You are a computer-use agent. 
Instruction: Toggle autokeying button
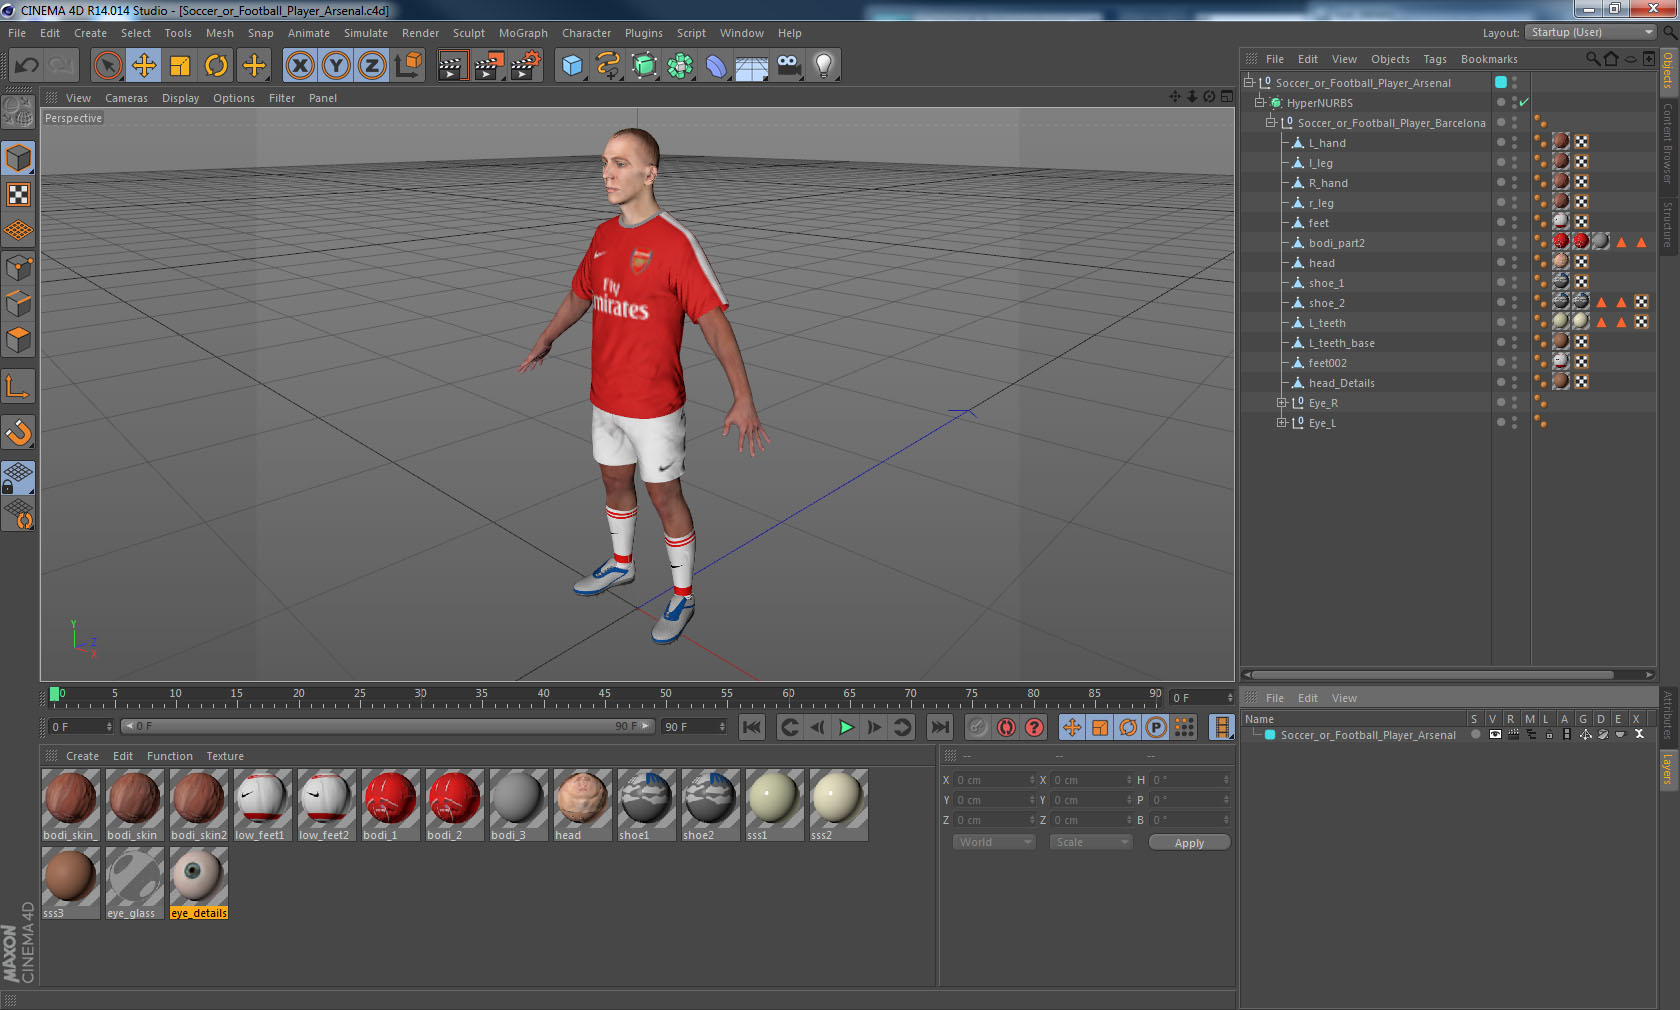point(1006,727)
